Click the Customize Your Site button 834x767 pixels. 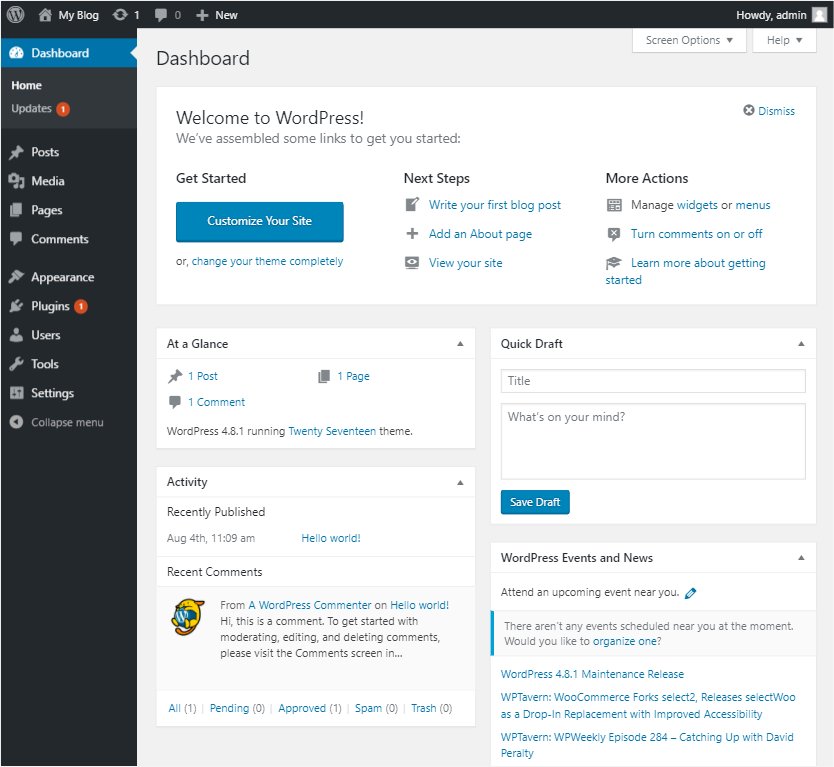(260, 221)
